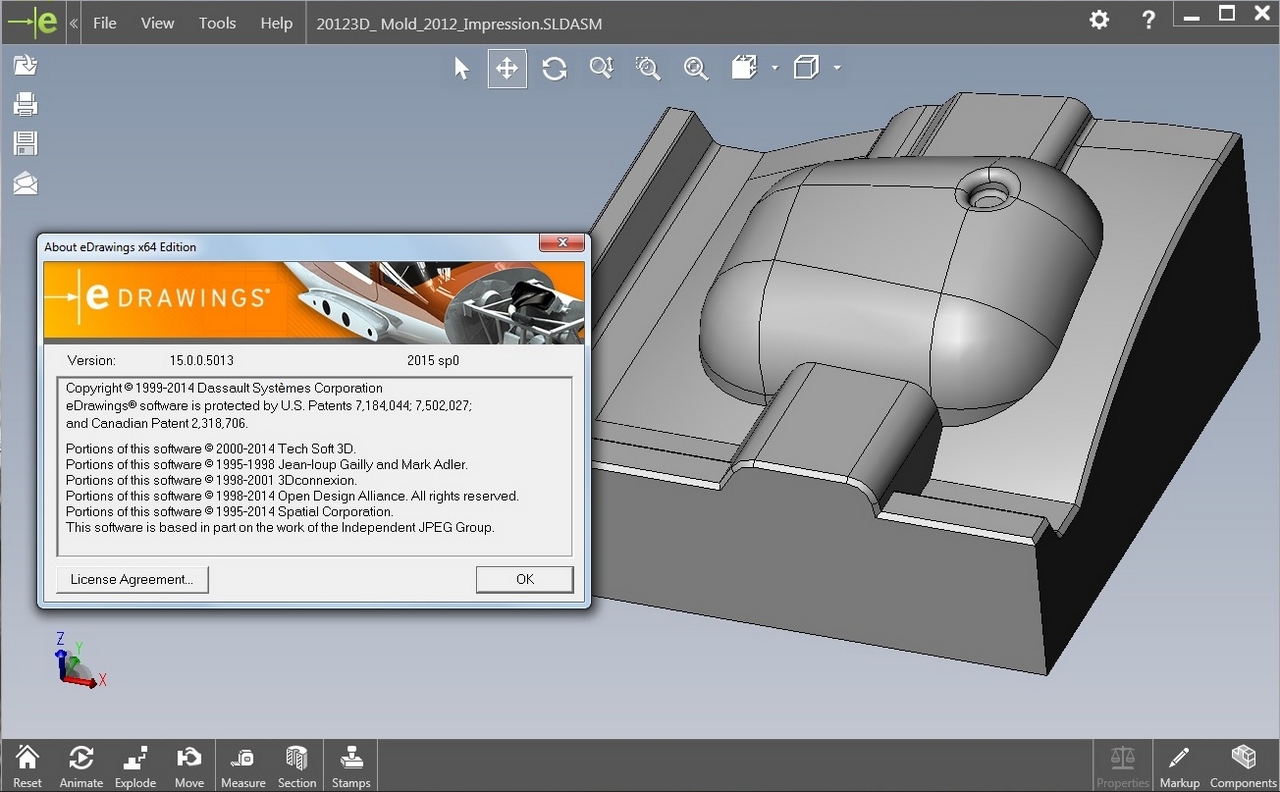Expand the display style dropdown arrow
1280x792 pixels.
[x=837, y=68]
